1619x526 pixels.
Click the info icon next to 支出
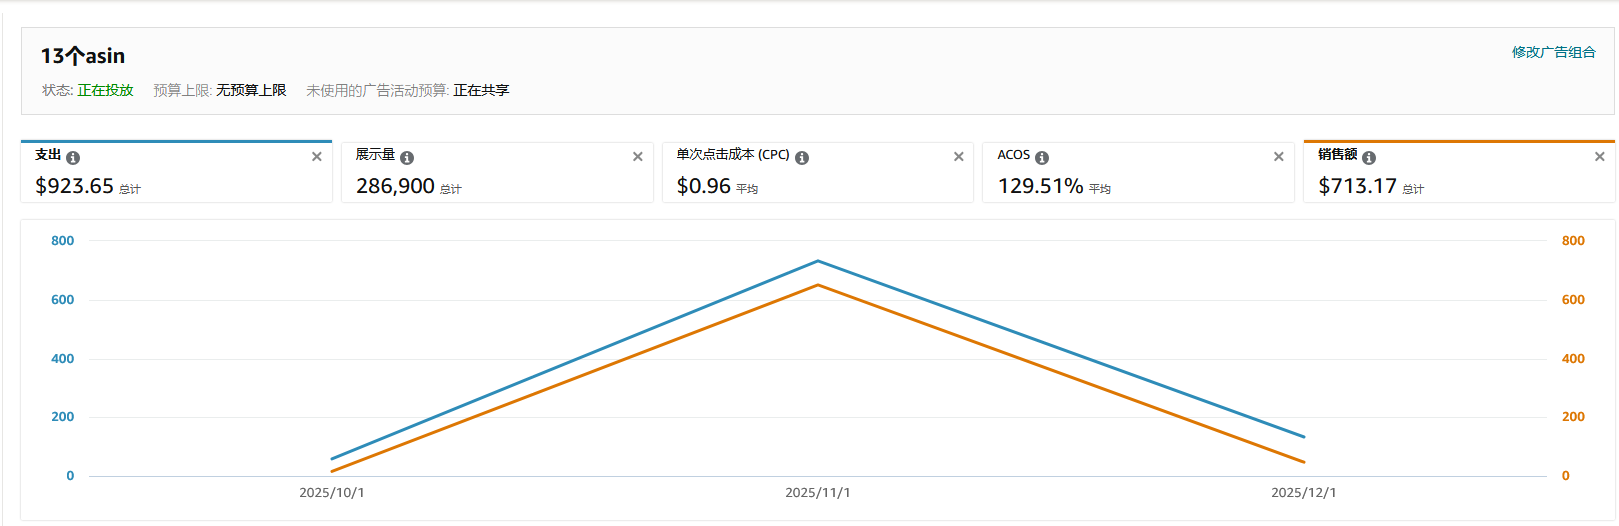pyautogui.click(x=73, y=158)
